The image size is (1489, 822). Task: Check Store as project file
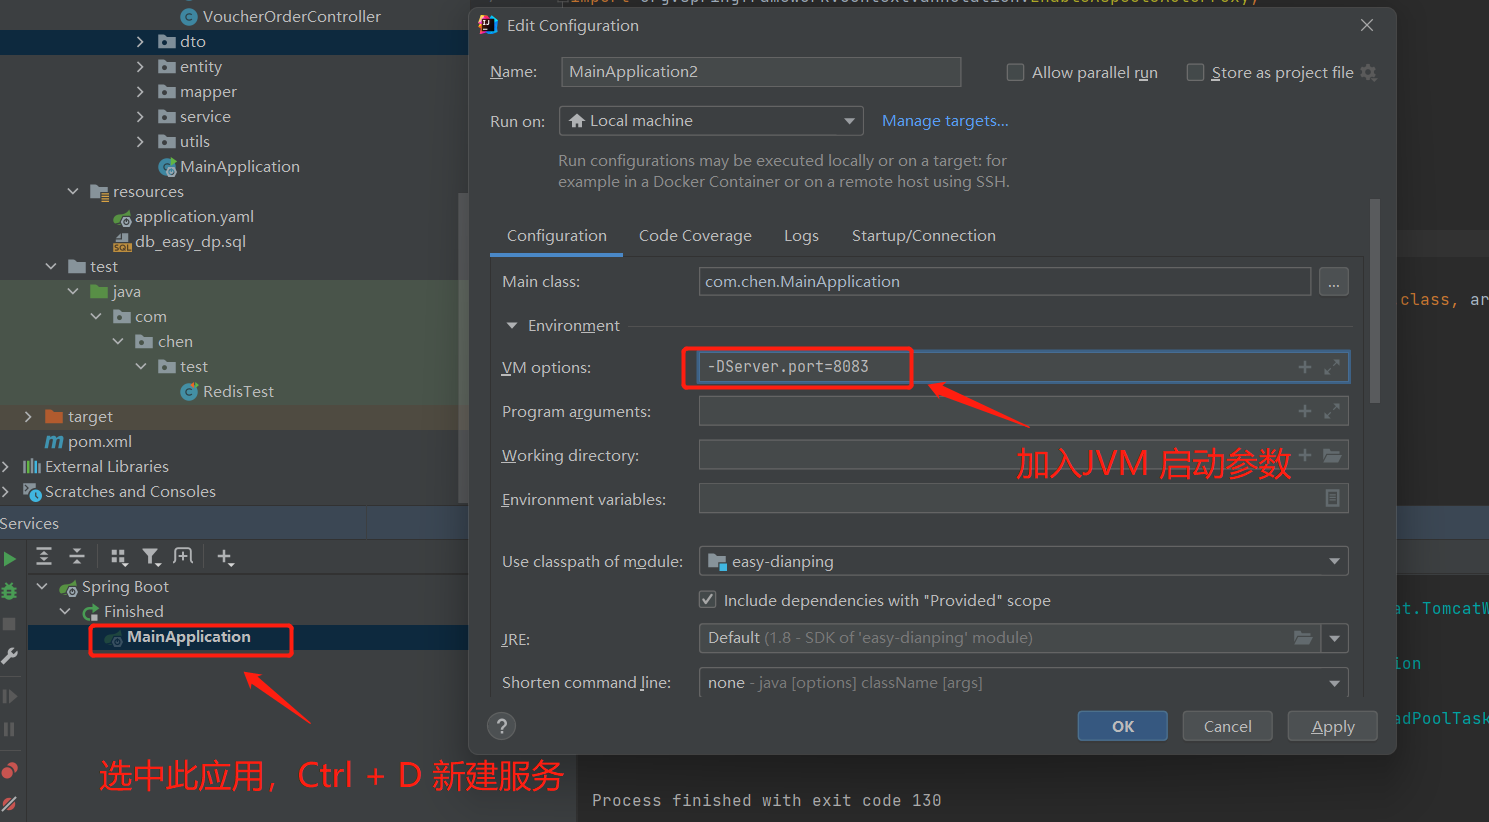[1195, 72]
